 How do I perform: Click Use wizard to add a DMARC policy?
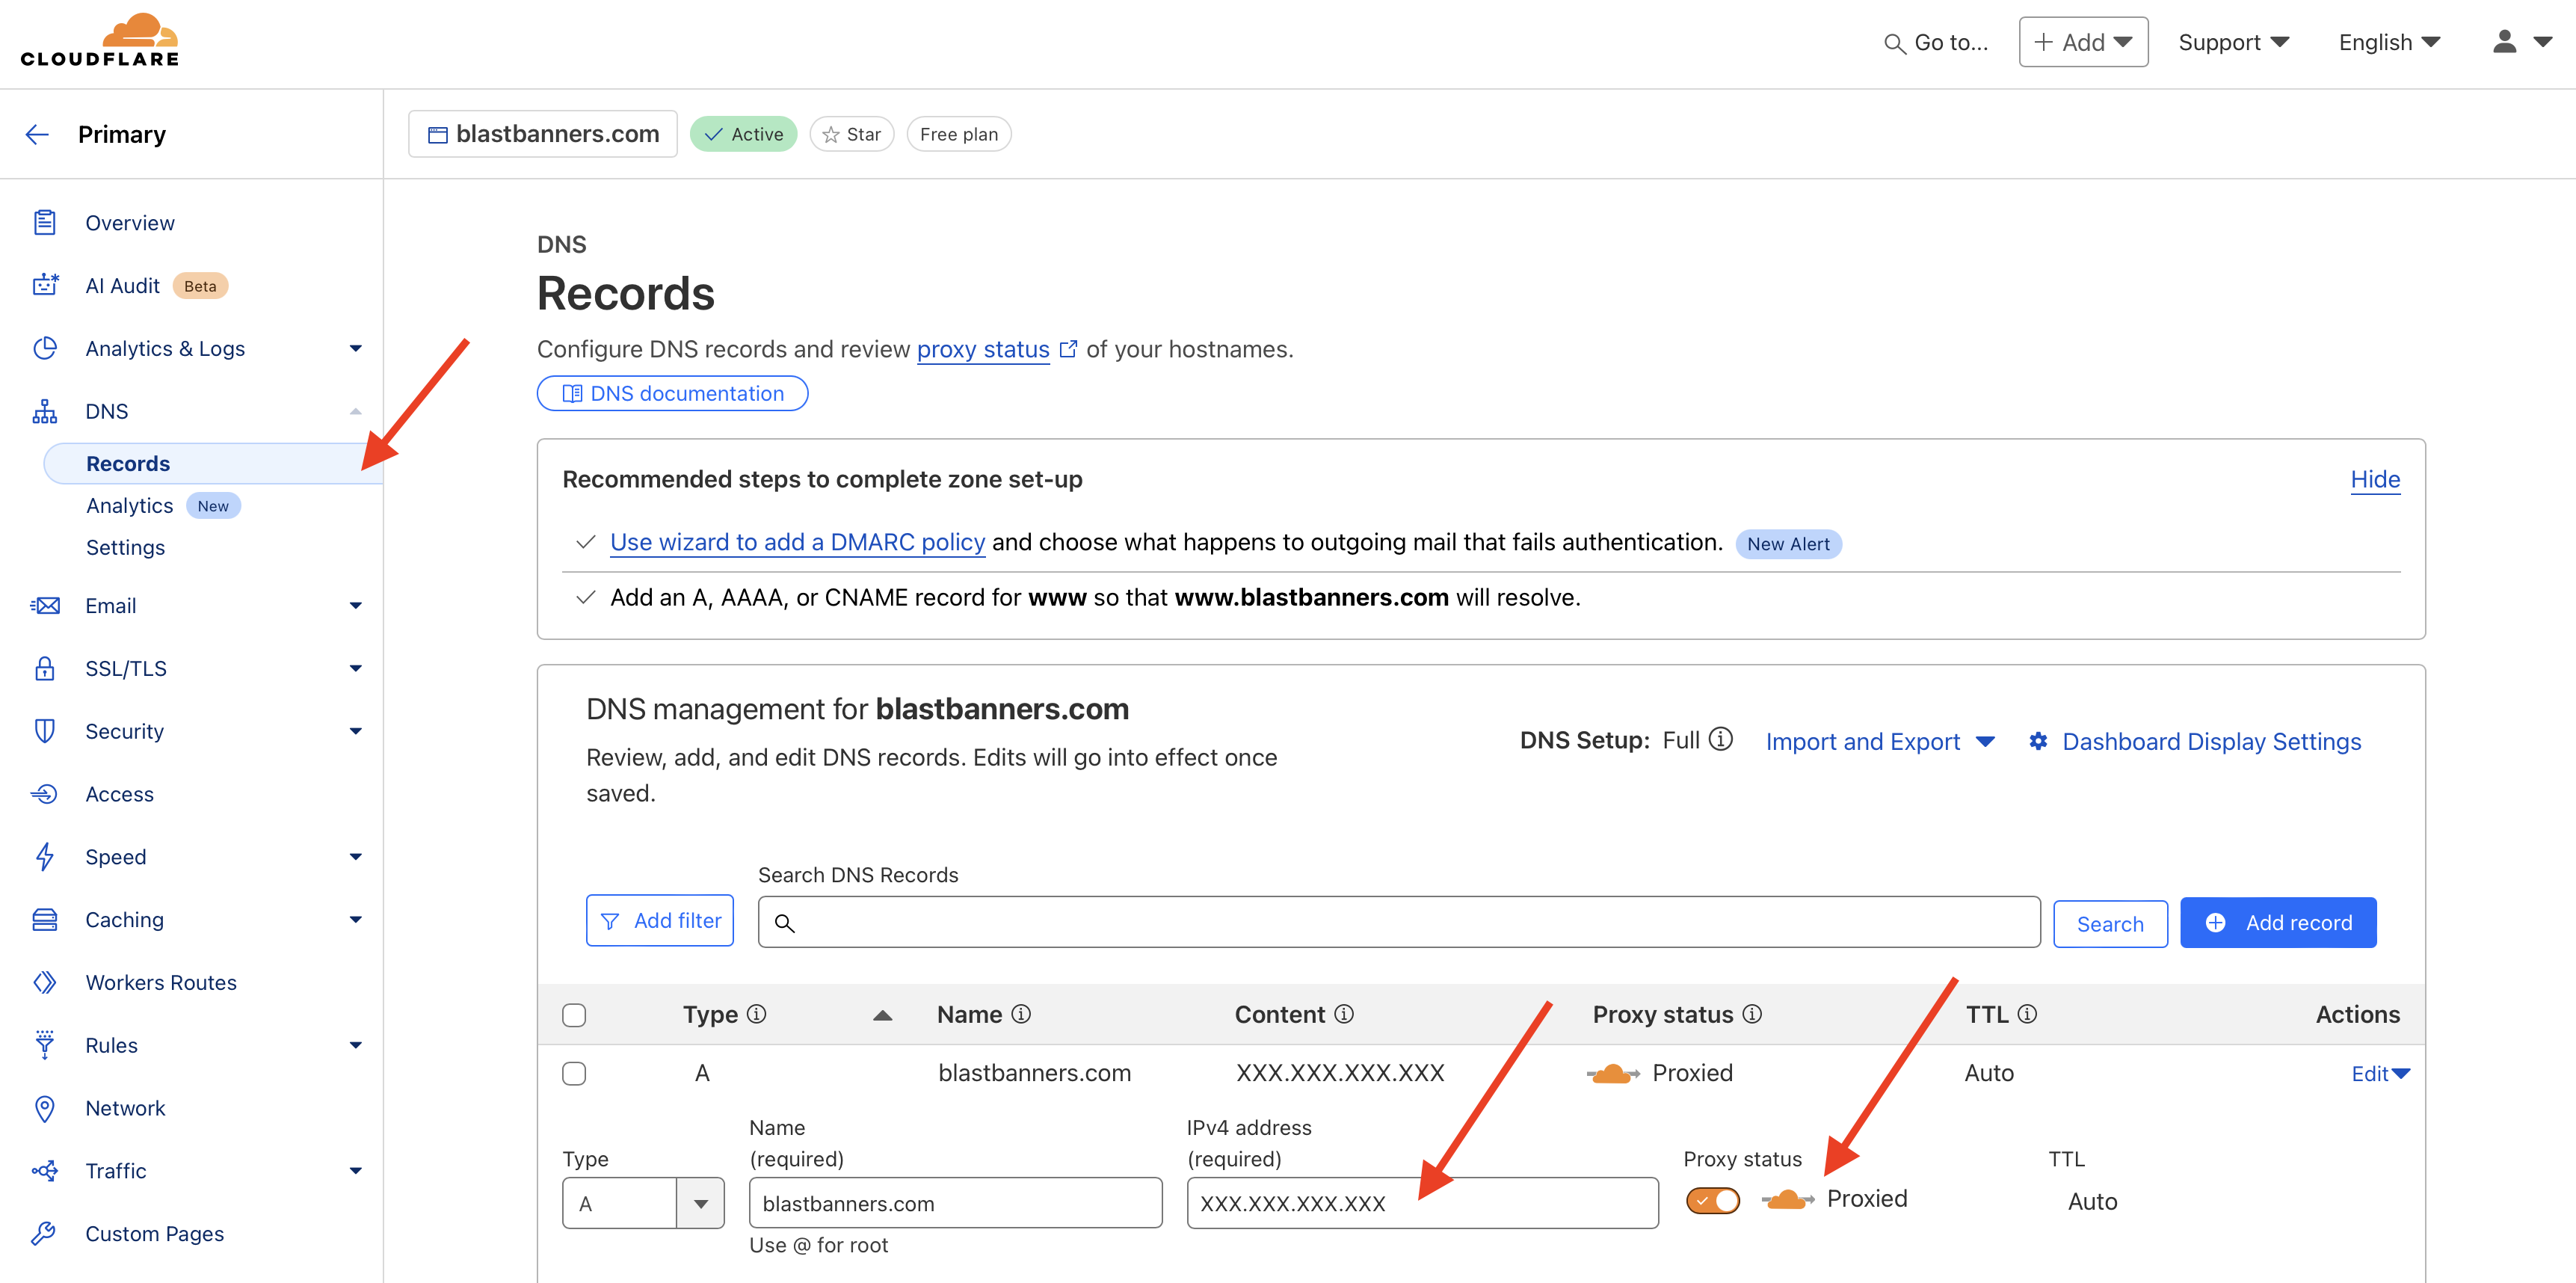(797, 541)
